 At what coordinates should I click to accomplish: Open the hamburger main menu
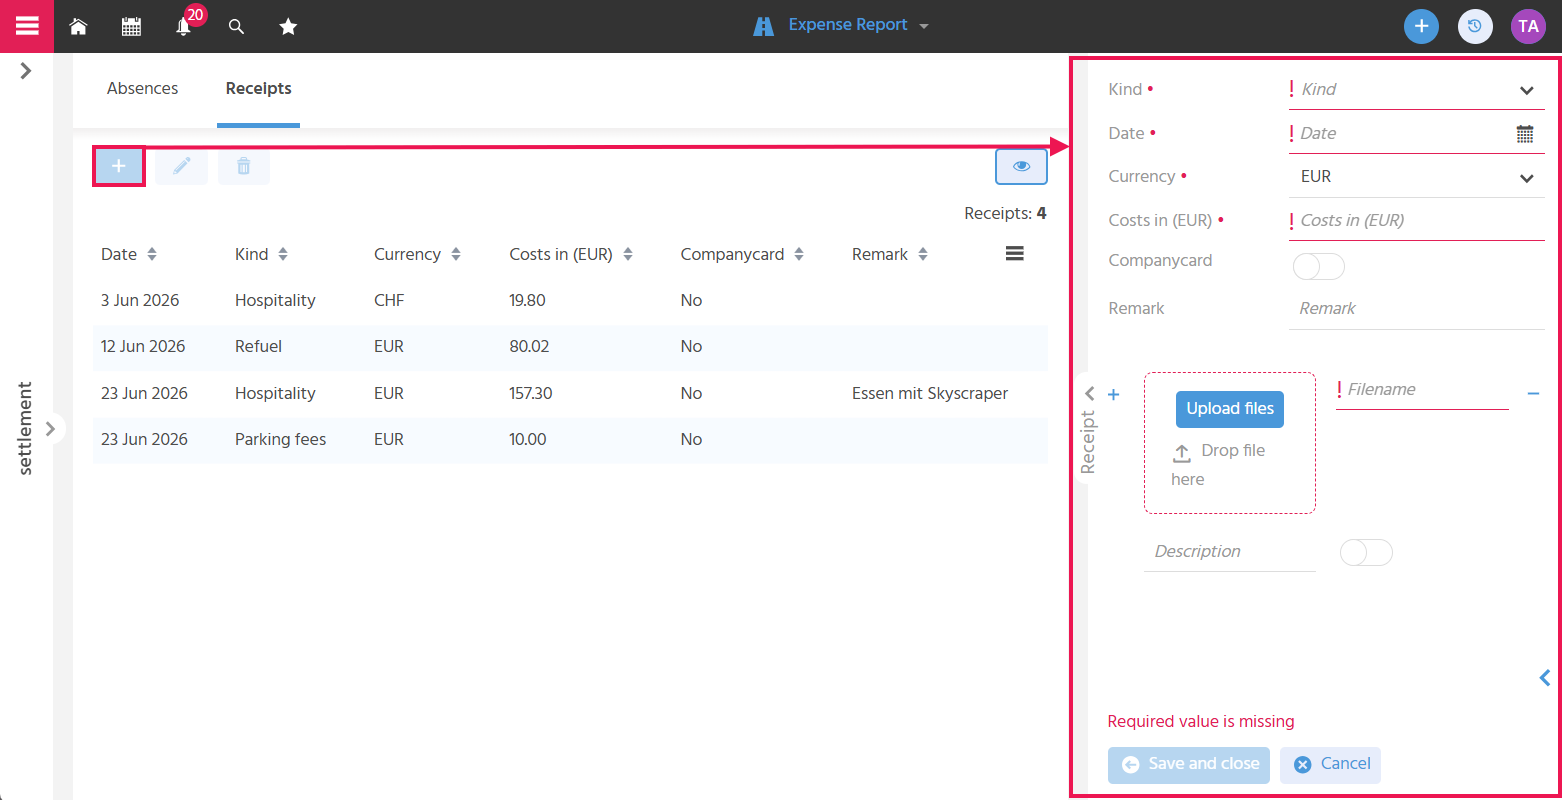tap(27, 26)
